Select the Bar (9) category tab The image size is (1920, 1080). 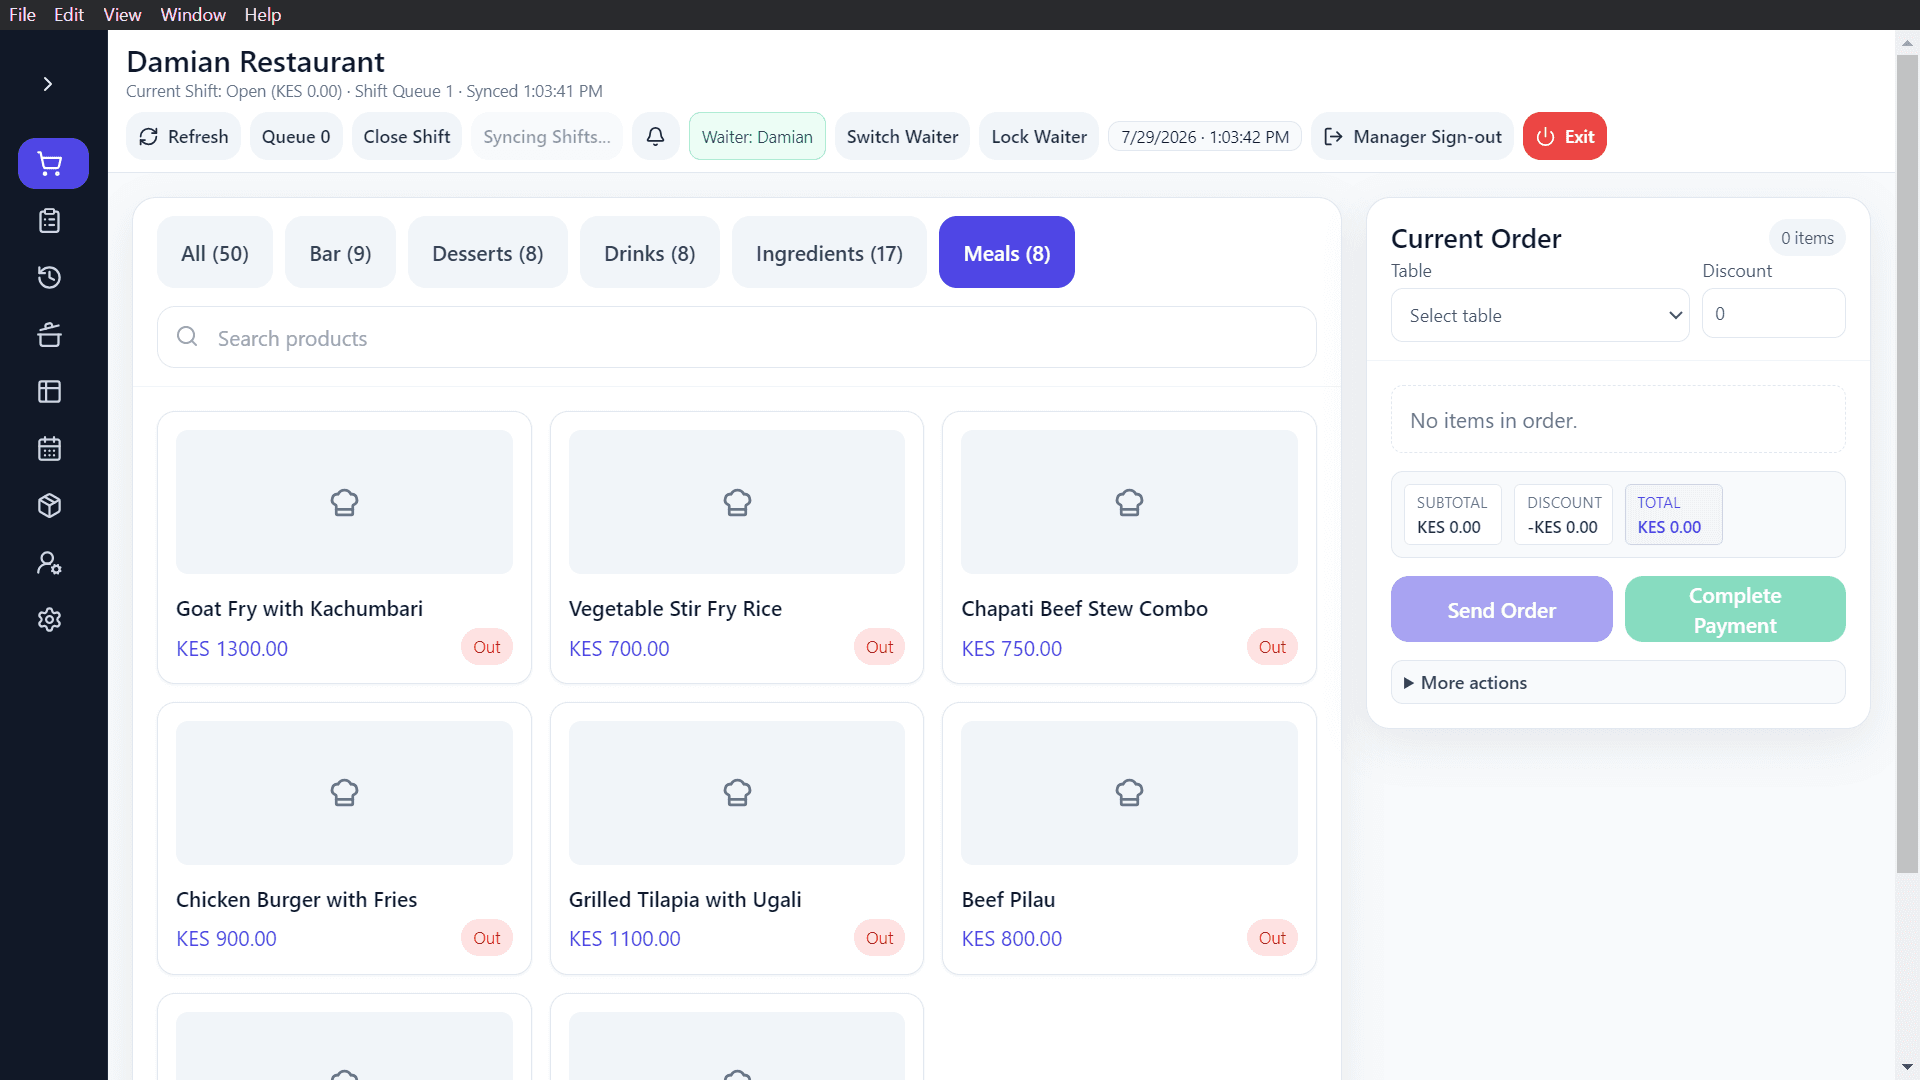(x=340, y=253)
